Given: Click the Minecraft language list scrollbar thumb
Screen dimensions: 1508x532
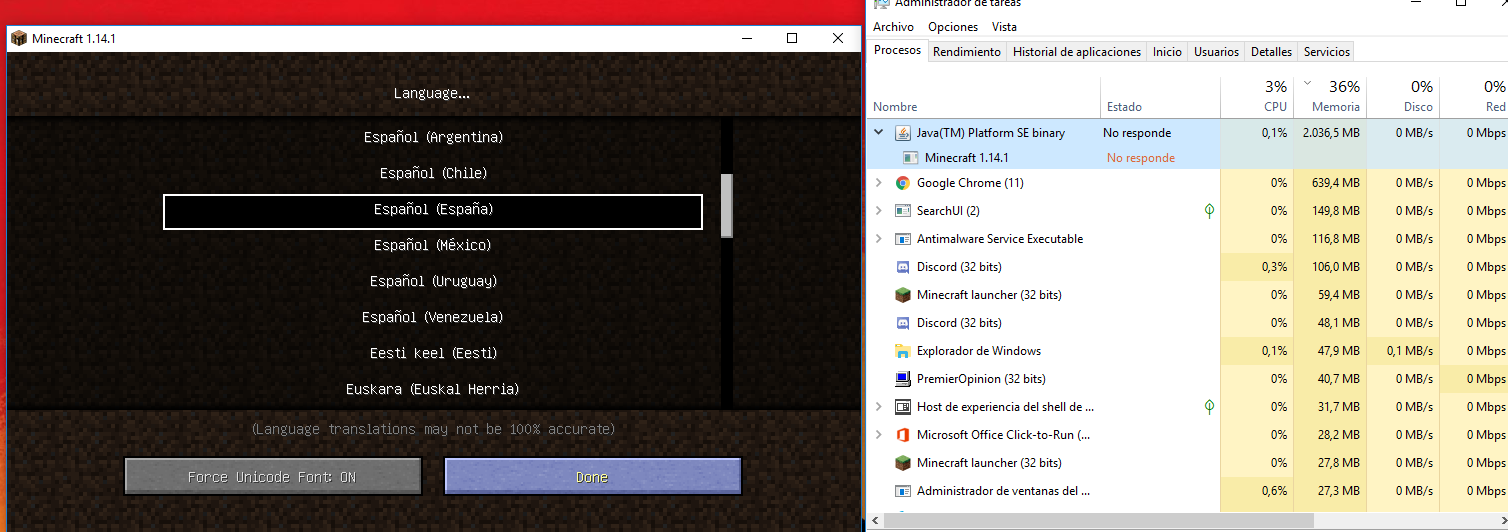Looking at the screenshot, I should [x=727, y=205].
